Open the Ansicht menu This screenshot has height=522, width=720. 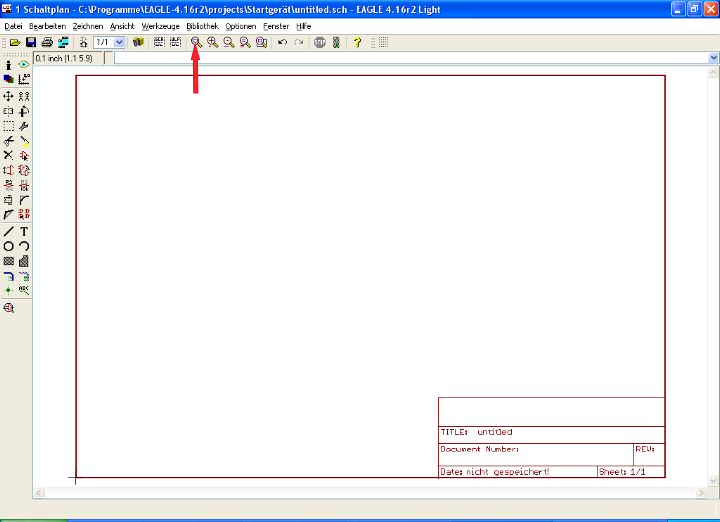[x=122, y=25]
